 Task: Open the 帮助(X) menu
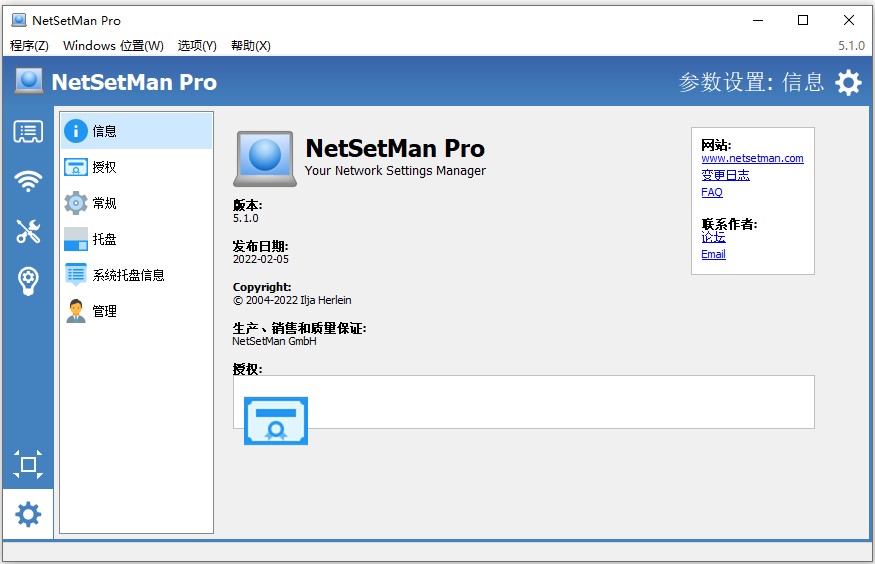[251, 45]
